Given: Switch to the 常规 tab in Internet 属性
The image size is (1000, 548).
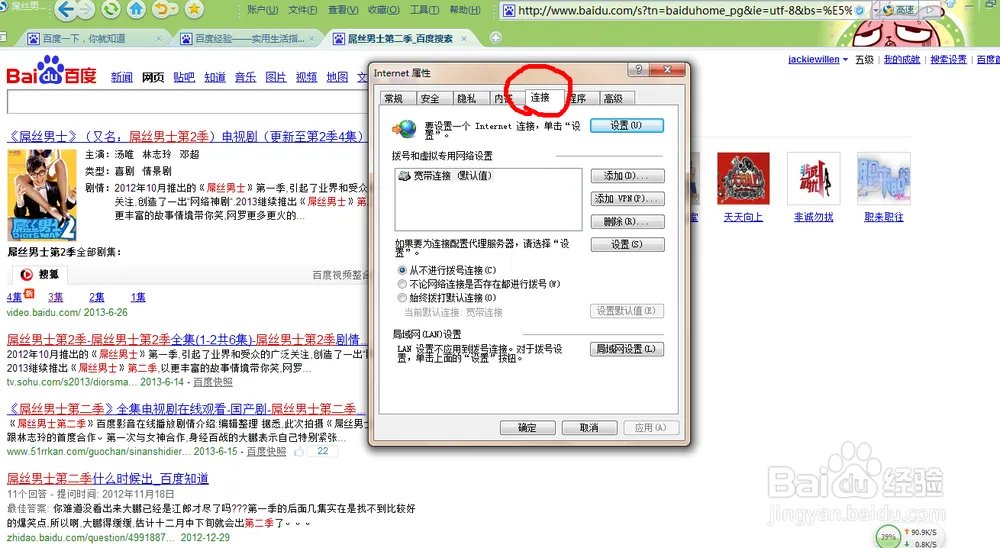Looking at the screenshot, I should point(394,98).
